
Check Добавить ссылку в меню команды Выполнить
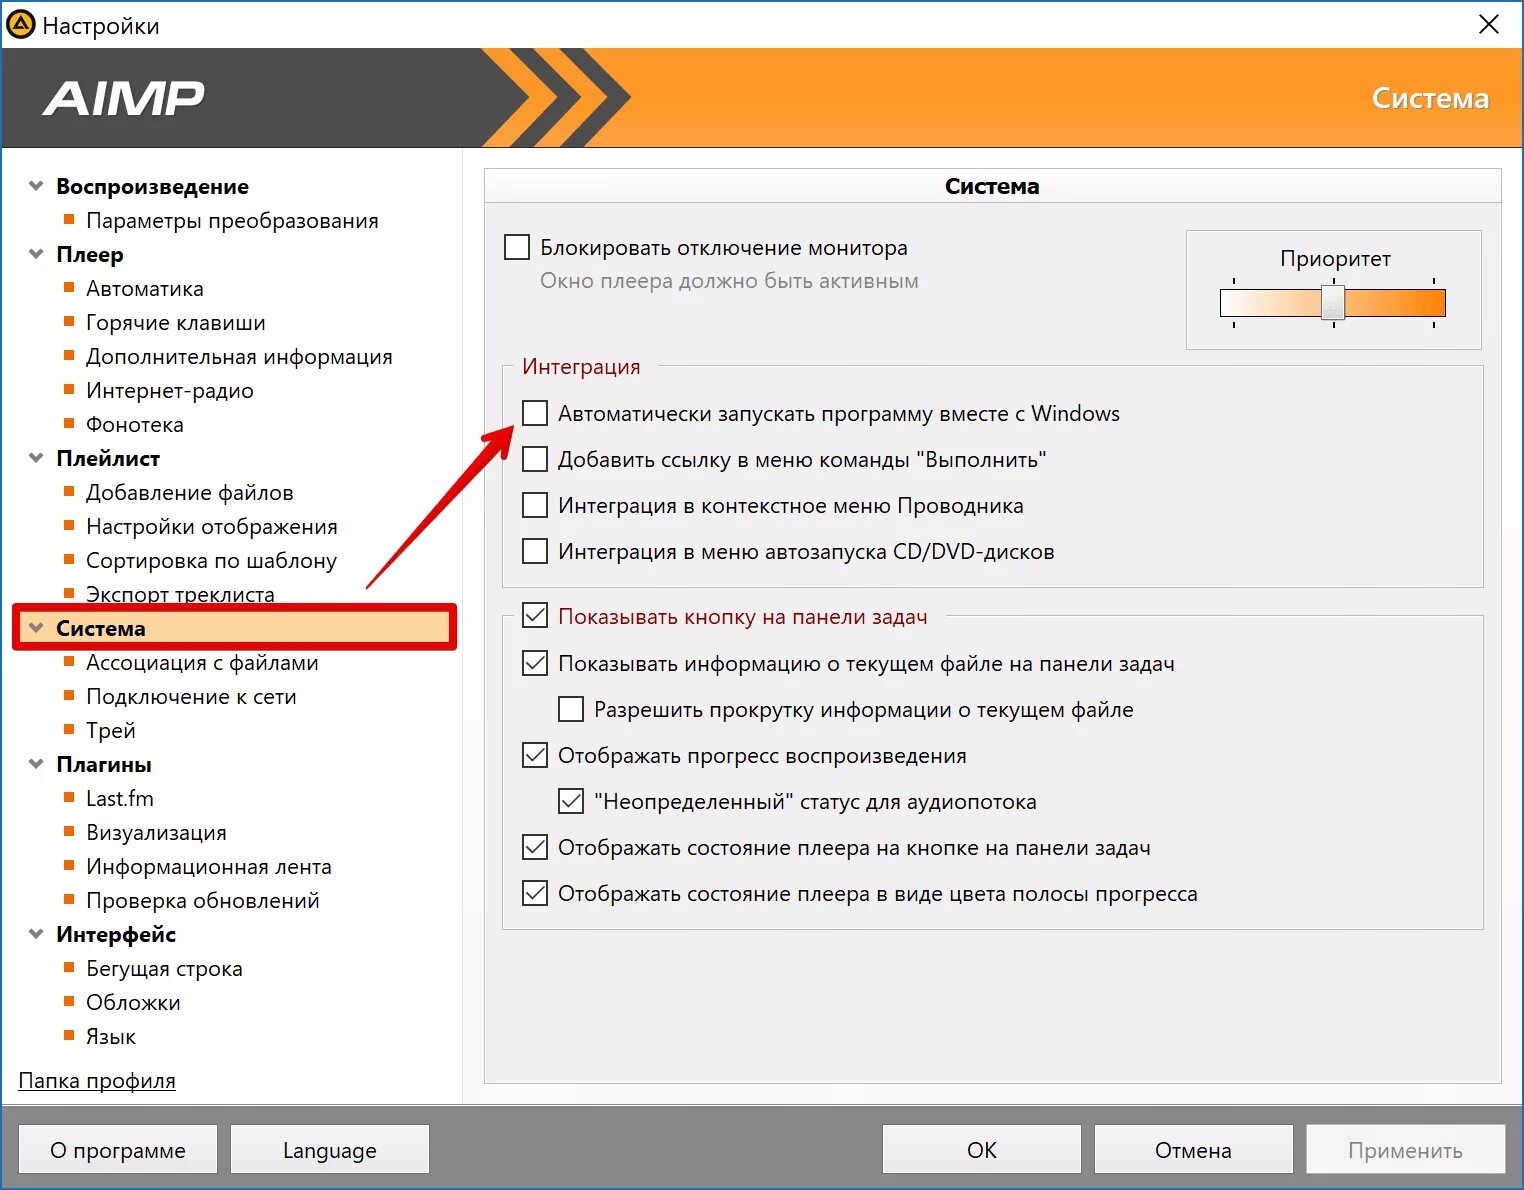tap(535, 459)
